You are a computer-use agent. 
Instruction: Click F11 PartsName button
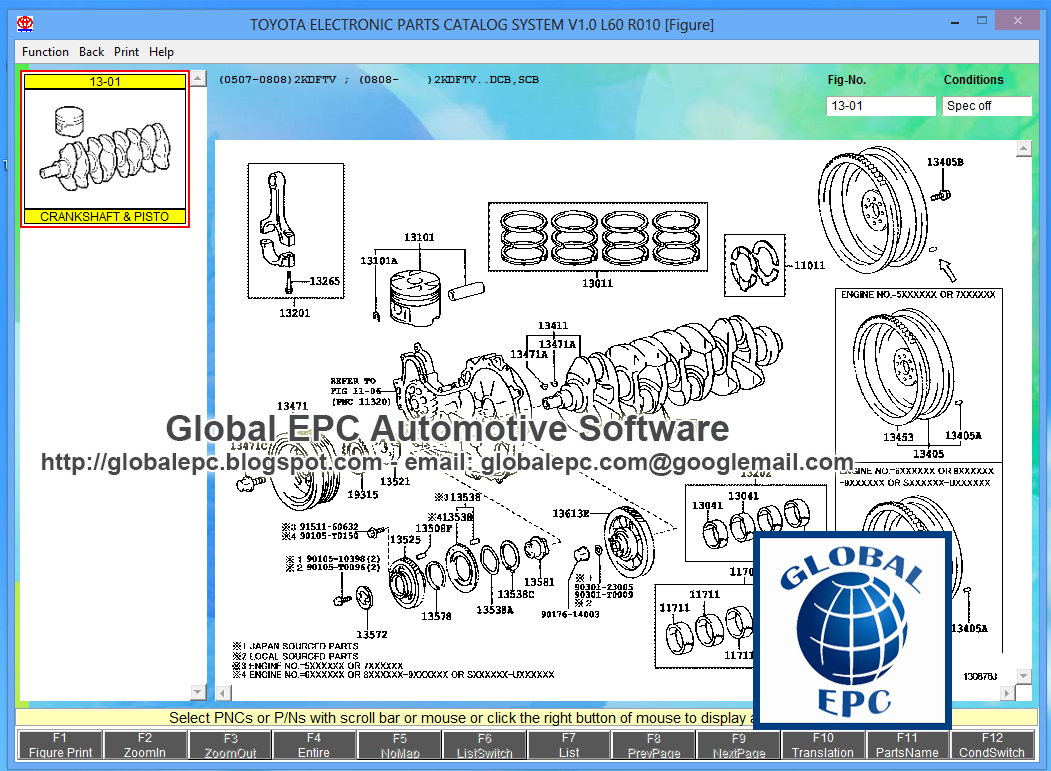[x=908, y=745]
